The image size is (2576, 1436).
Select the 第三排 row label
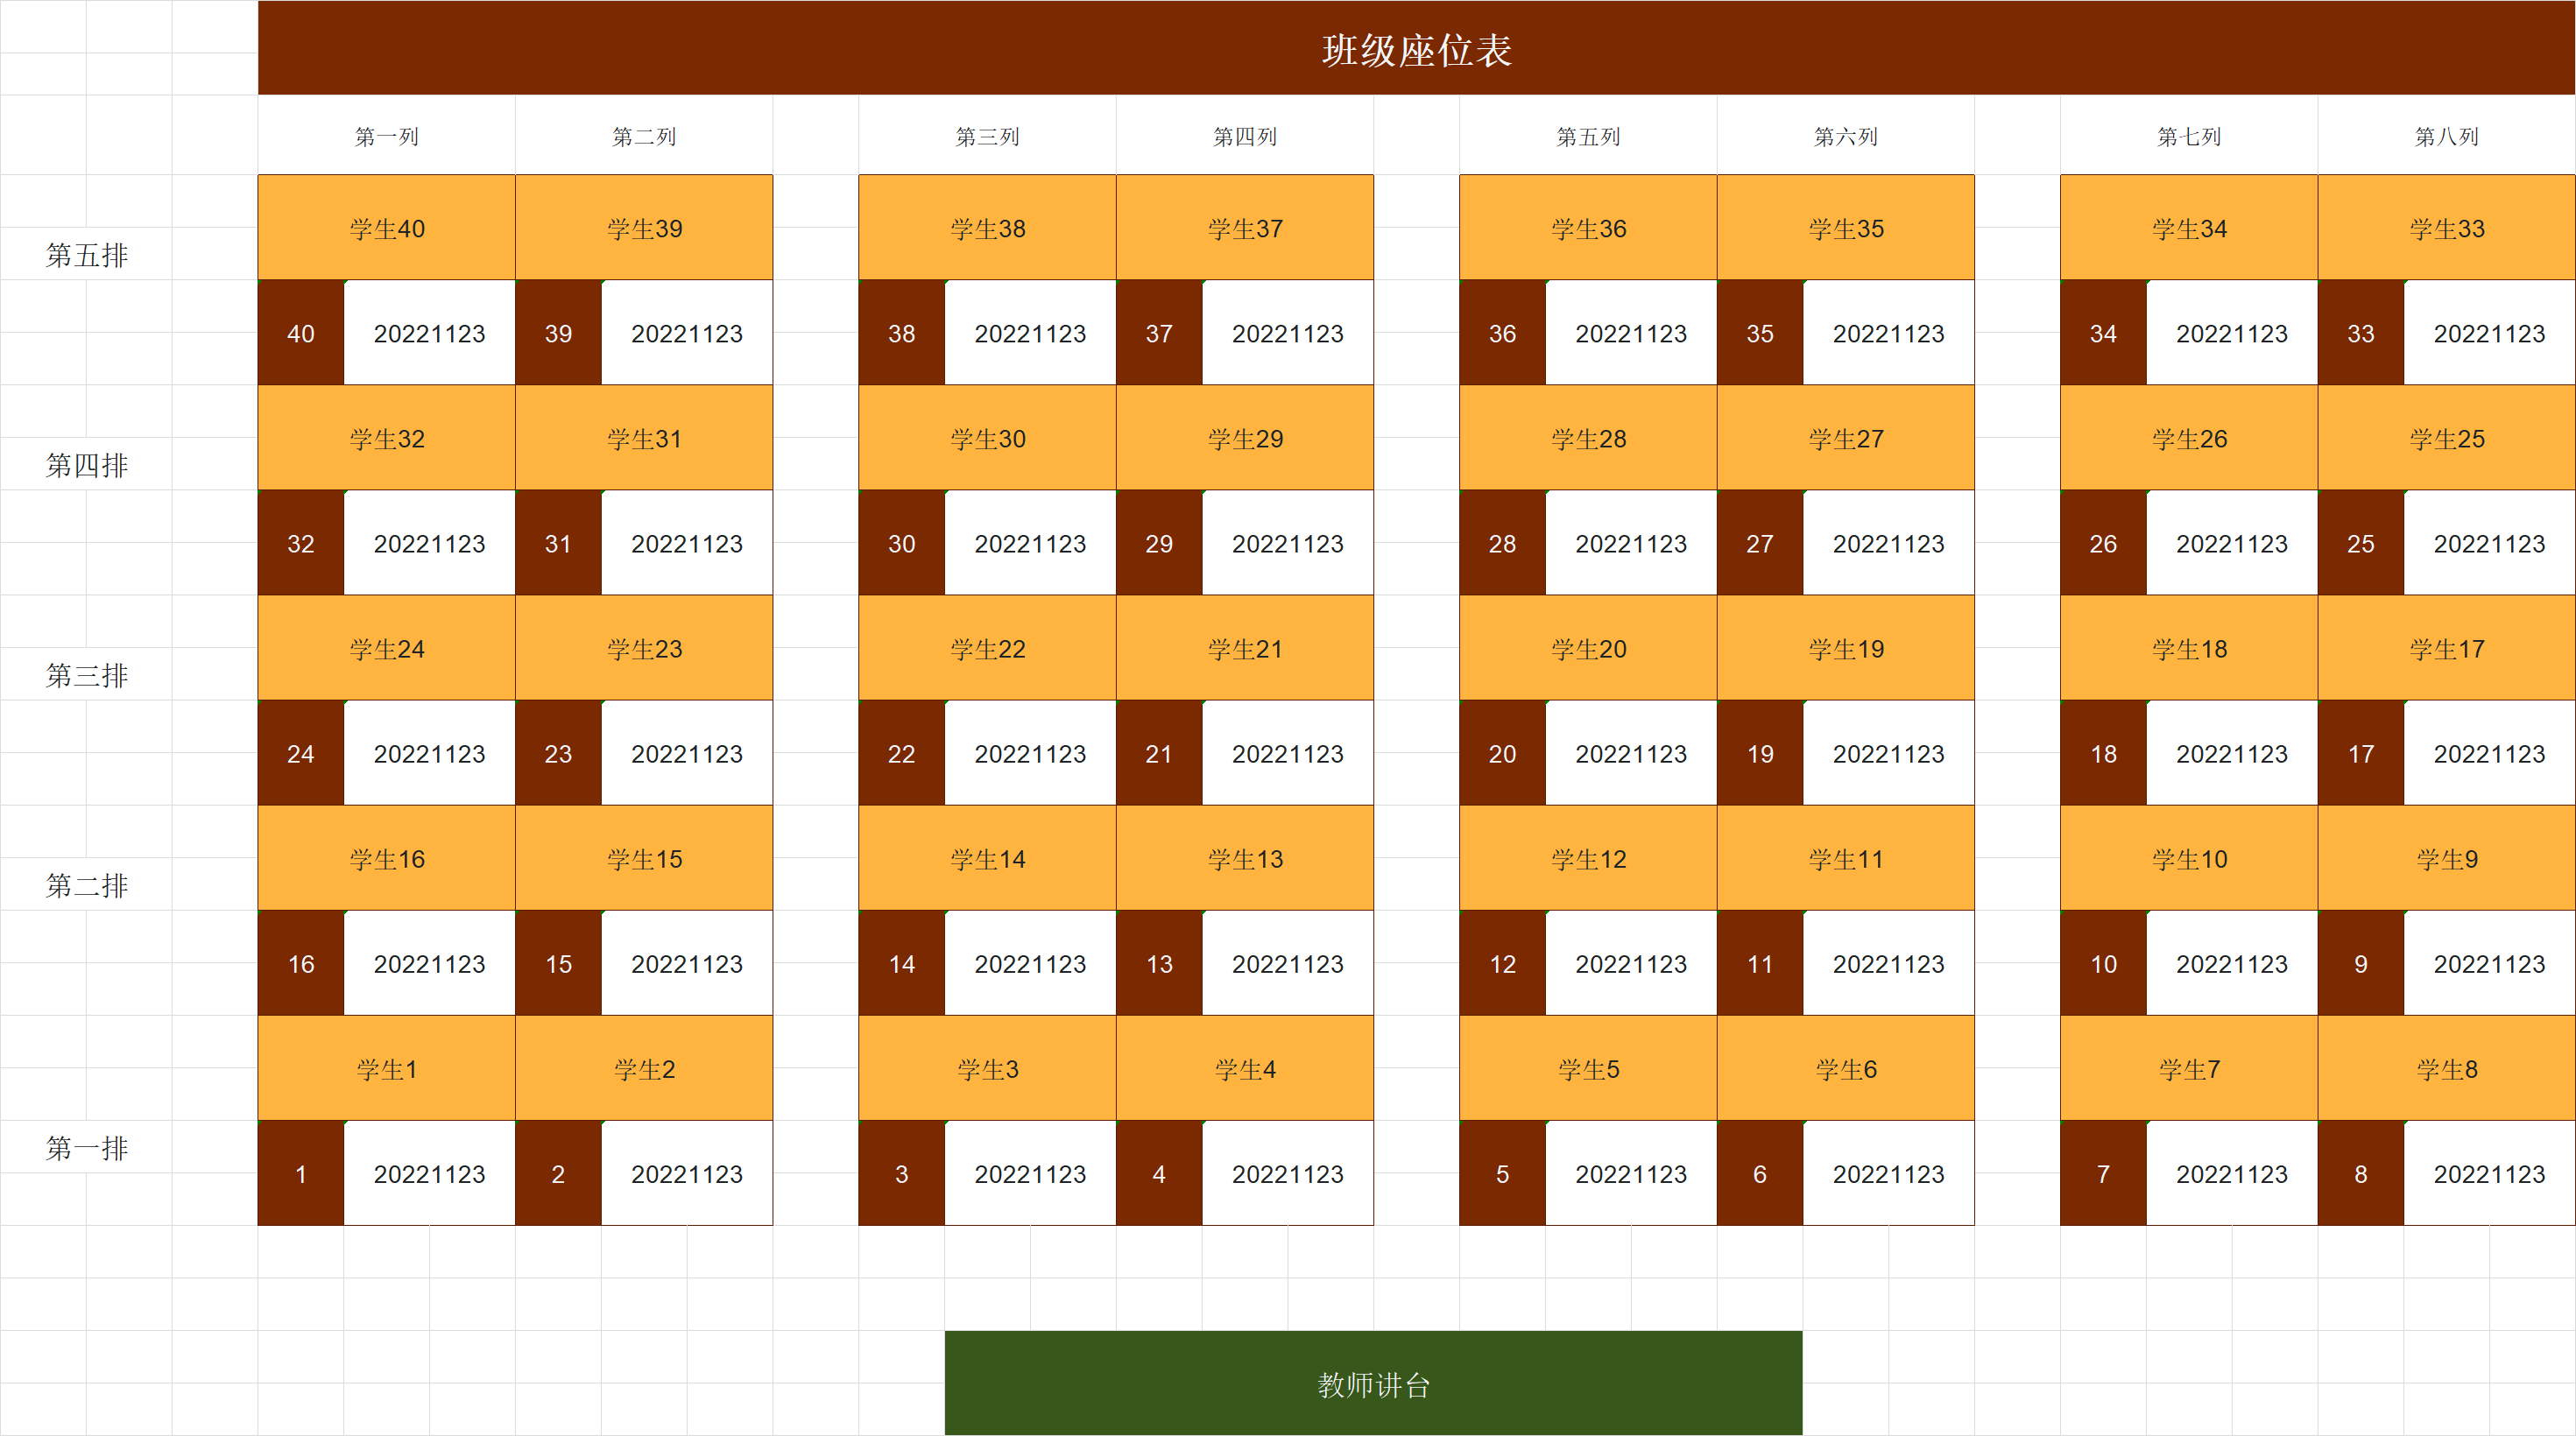click(x=87, y=675)
